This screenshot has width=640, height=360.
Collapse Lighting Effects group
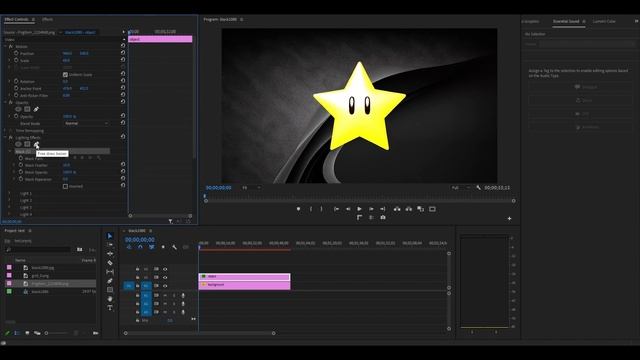(x=5, y=138)
